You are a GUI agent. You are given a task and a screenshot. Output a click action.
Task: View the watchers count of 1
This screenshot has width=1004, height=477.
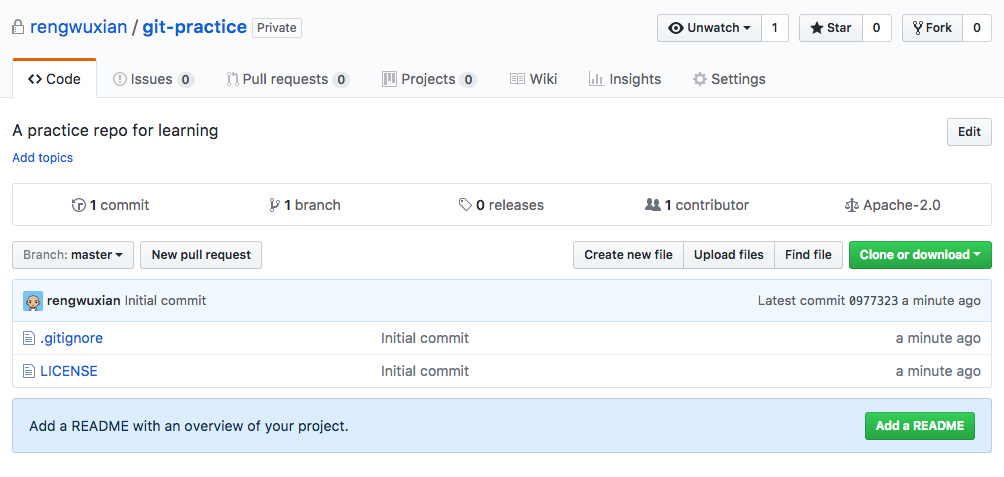(775, 28)
